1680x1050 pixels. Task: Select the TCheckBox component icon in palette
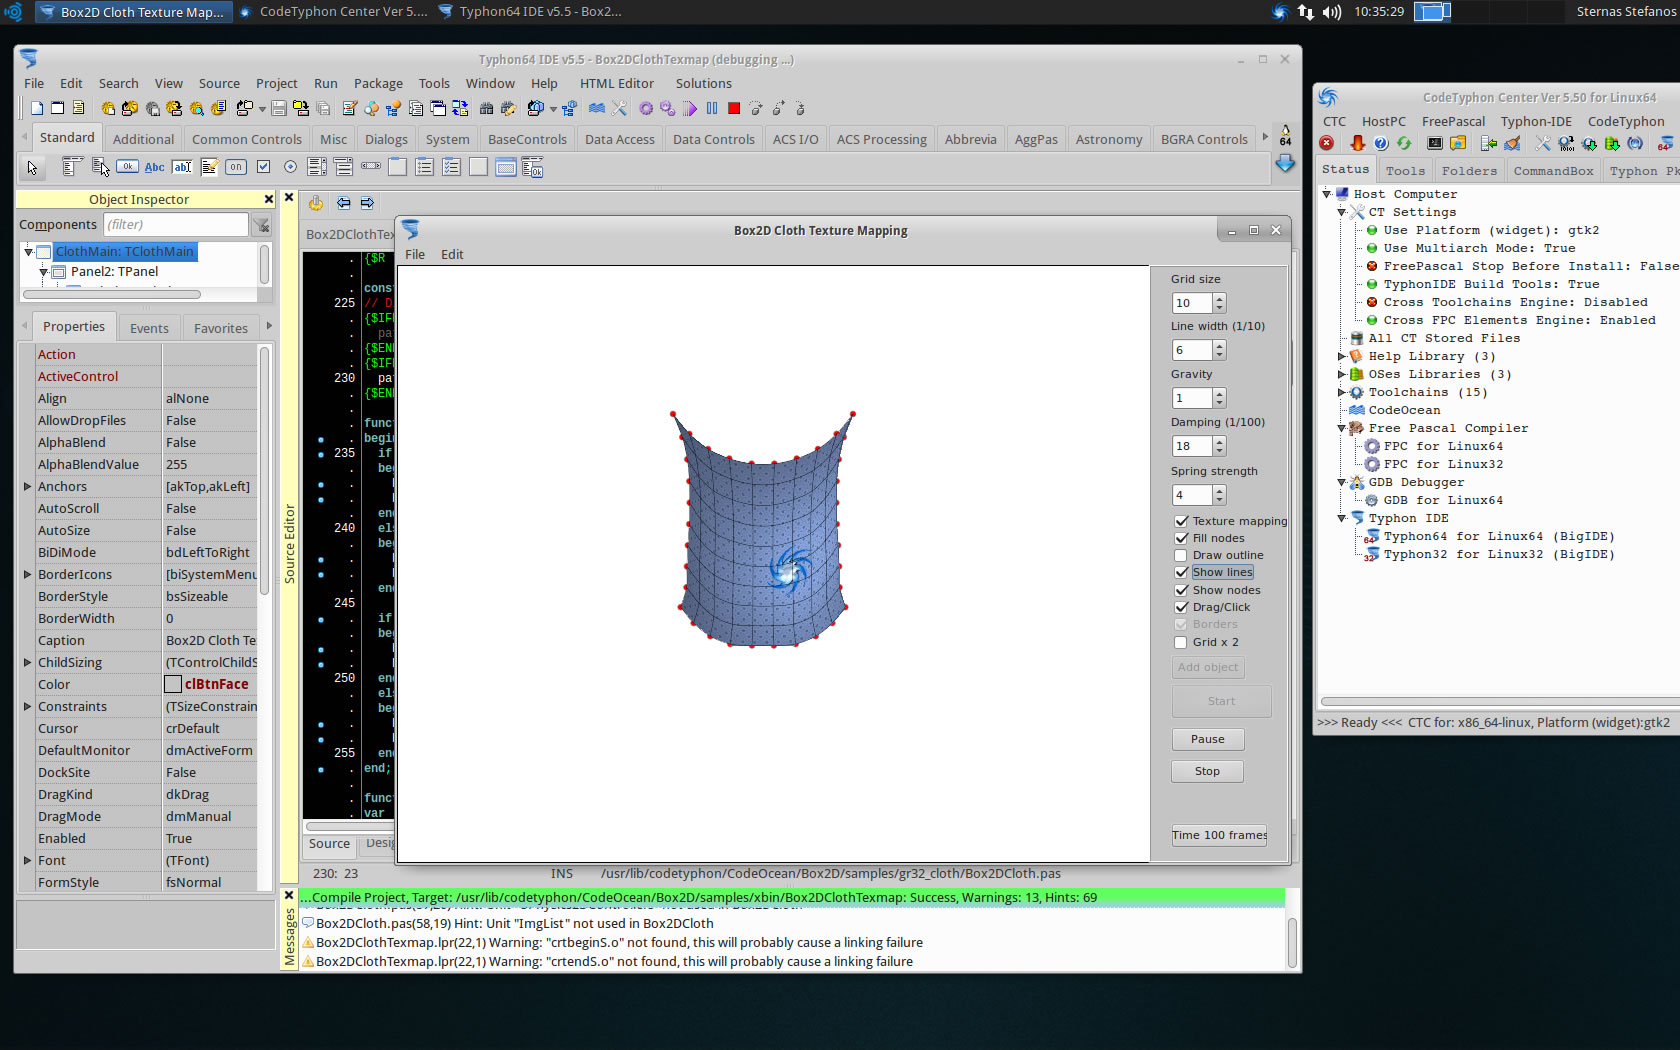[x=263, y=167]
